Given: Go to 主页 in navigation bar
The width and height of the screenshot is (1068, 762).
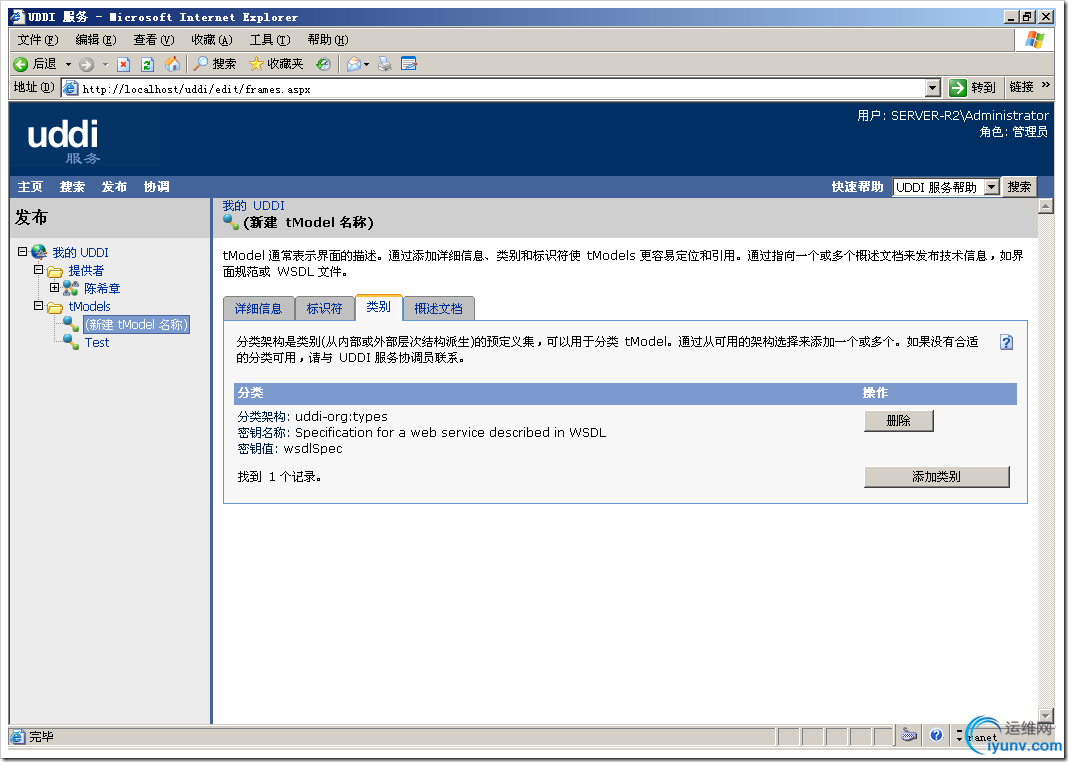Looking at the screenshot, I should 30,187.
